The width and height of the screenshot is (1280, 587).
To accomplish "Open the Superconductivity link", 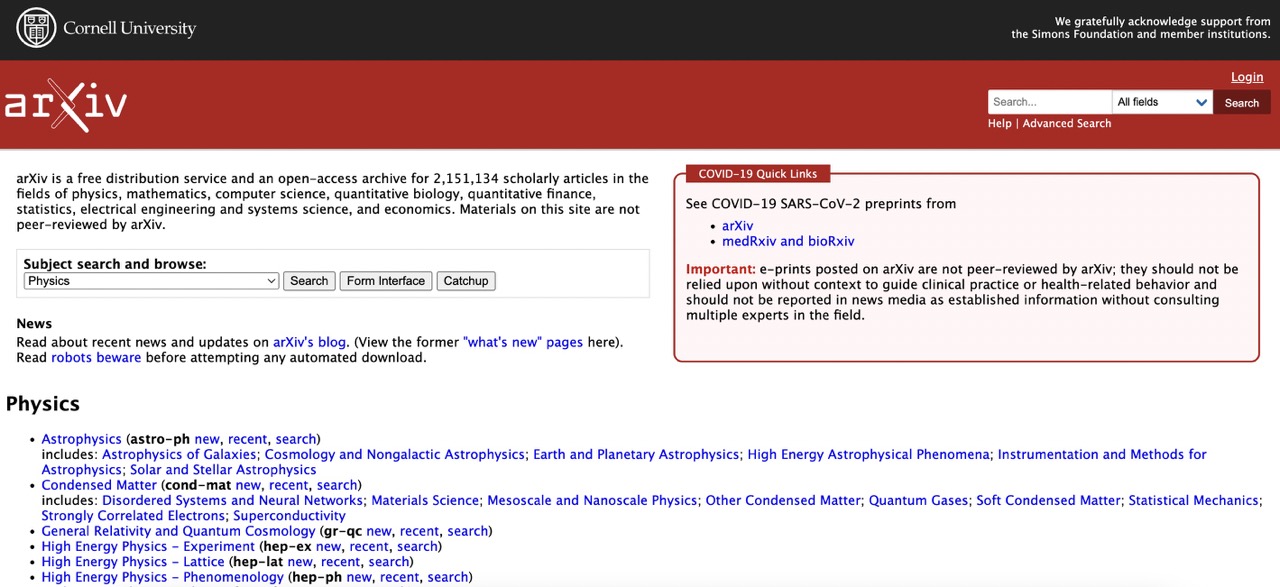I will 289,516.
